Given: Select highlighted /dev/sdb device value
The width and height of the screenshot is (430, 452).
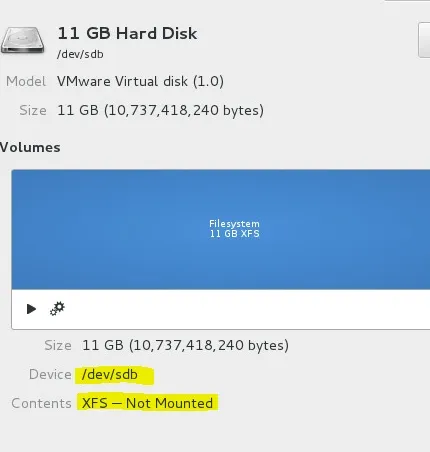Looking at the screenshot, I should click(110, 375).
